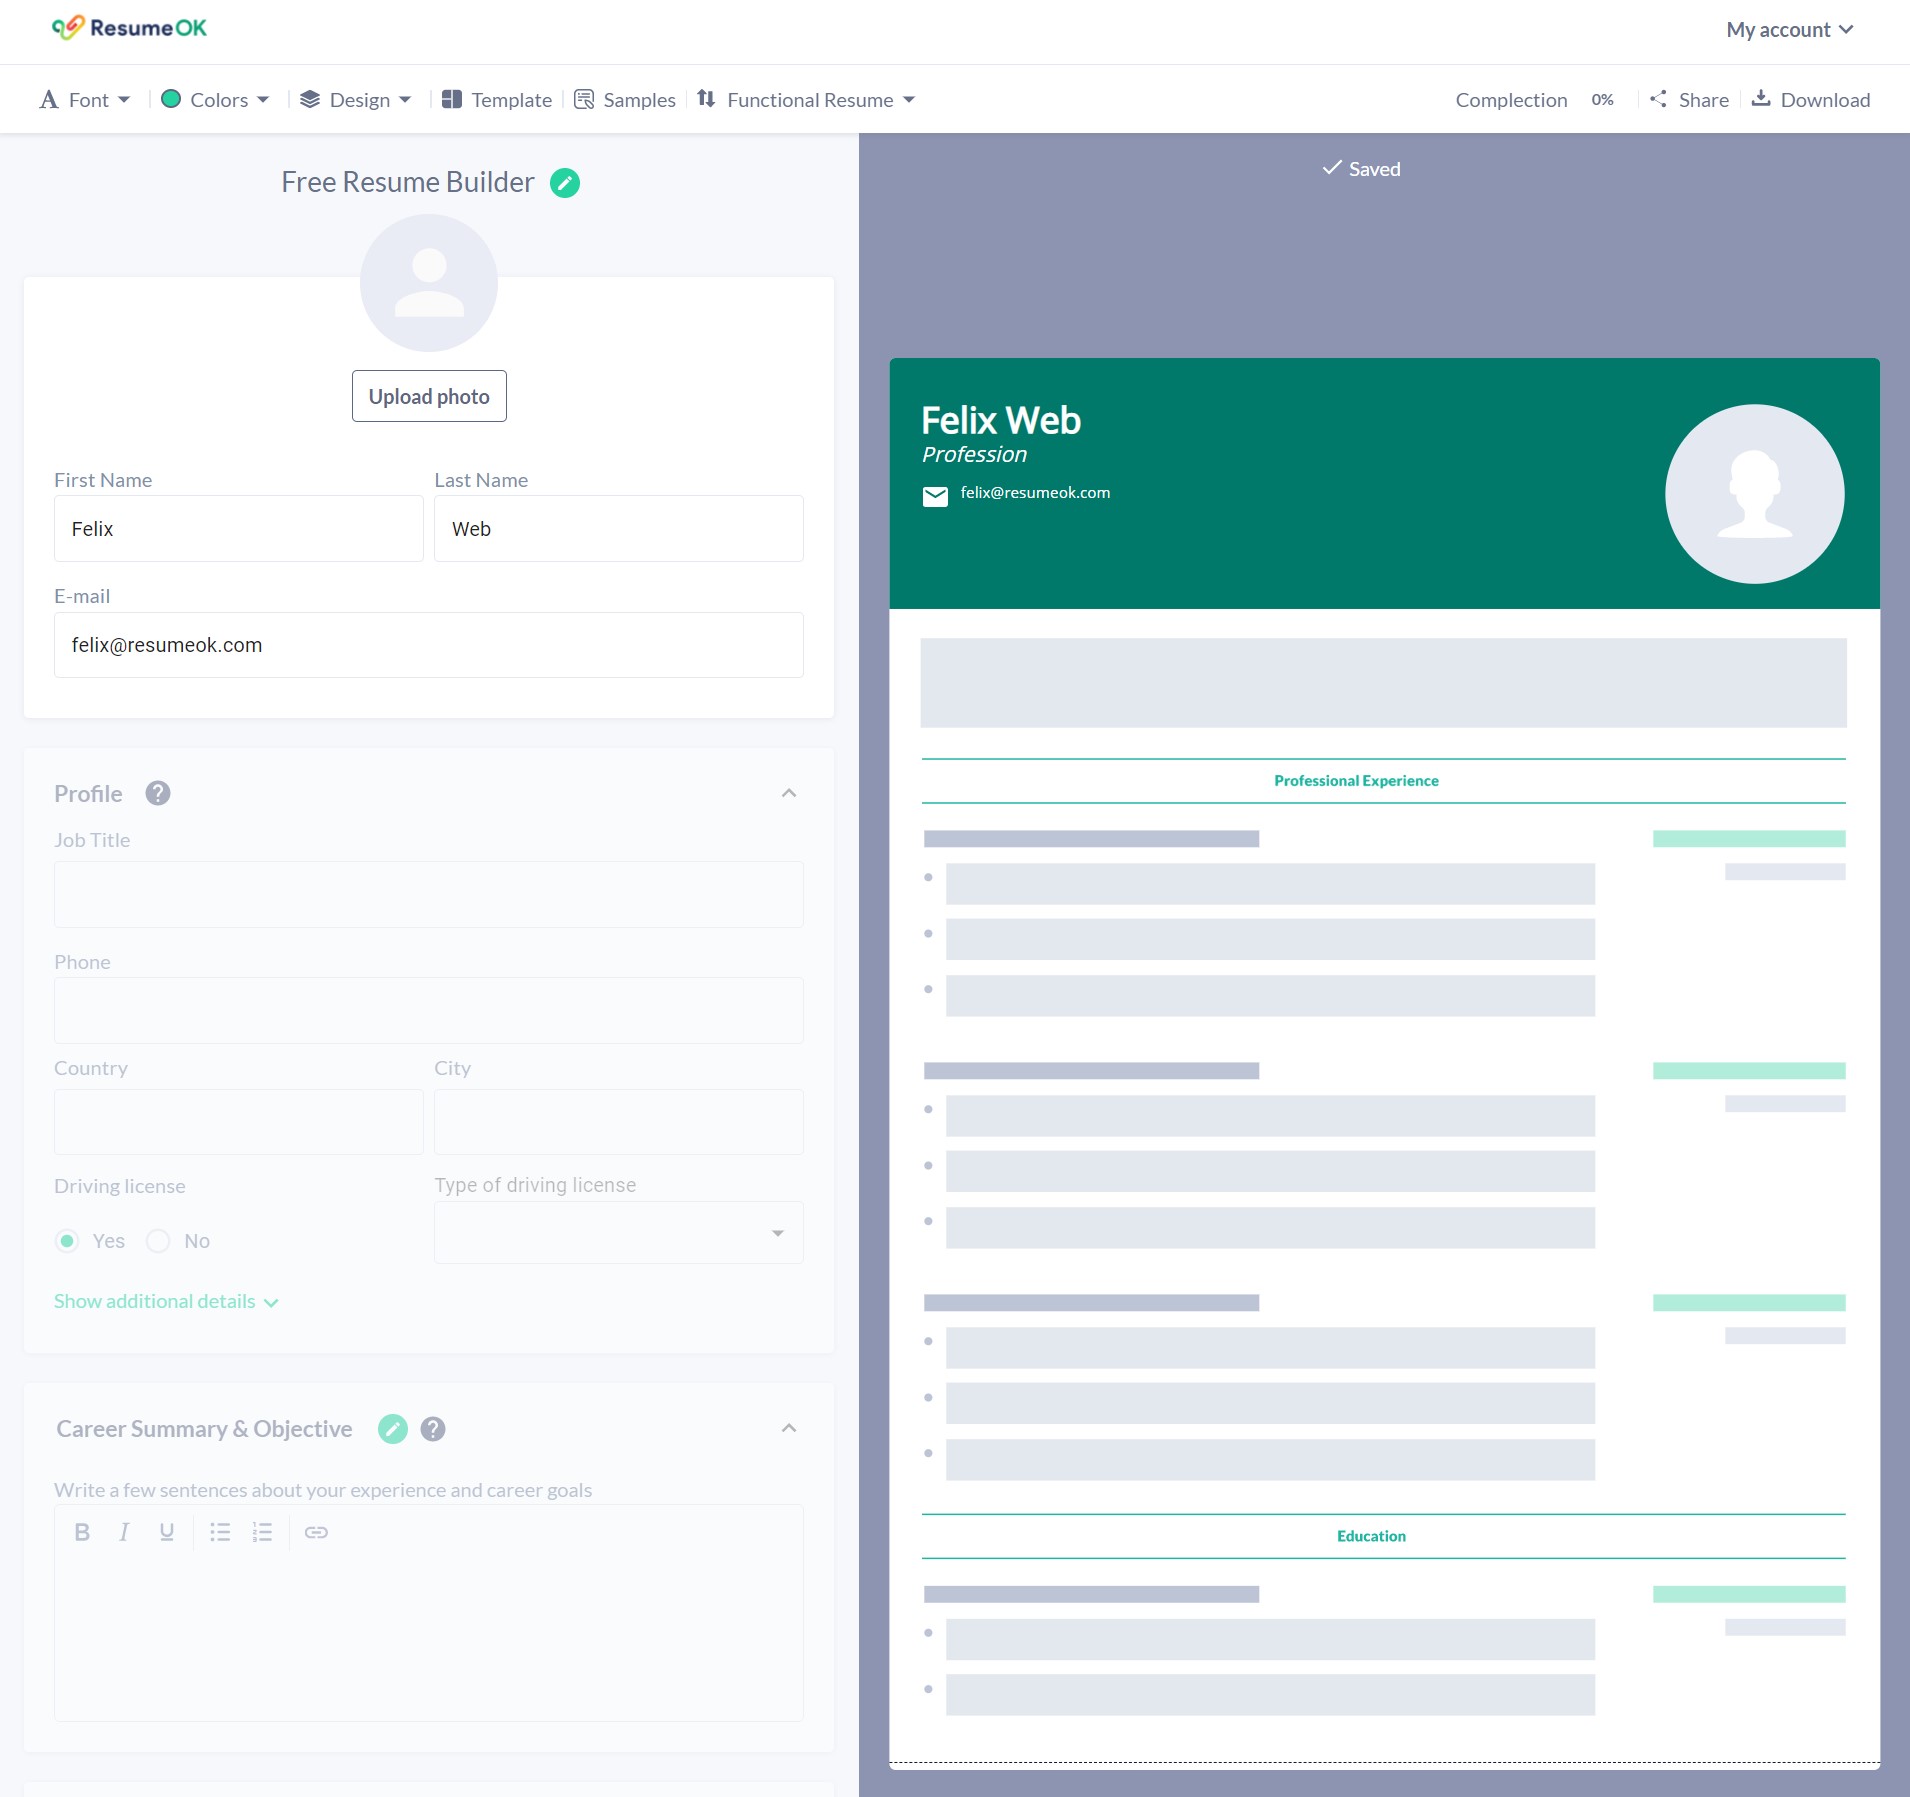Screen dimensions: 1910x1797
Task: Toggle underline formatting in summary editor
Action: tap(167, 1532)
